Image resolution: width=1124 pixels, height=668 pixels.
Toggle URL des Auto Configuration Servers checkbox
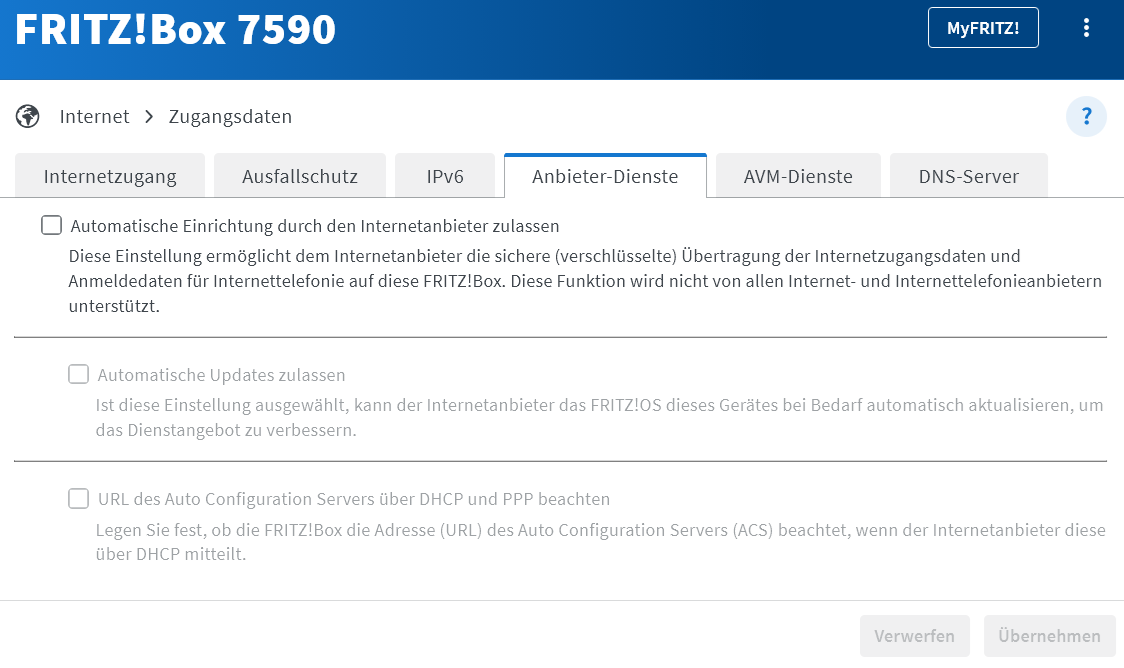tap(78, 498)
